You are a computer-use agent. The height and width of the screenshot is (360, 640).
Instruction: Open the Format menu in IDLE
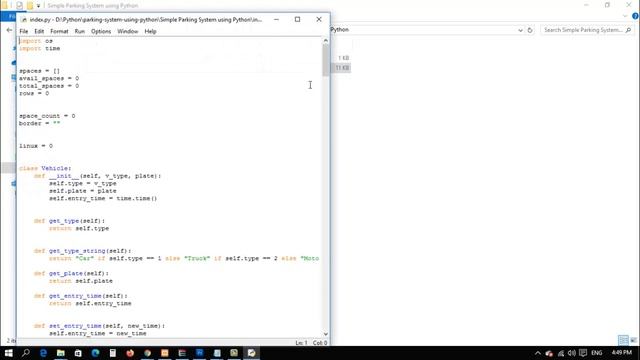(x=59, y=31)
